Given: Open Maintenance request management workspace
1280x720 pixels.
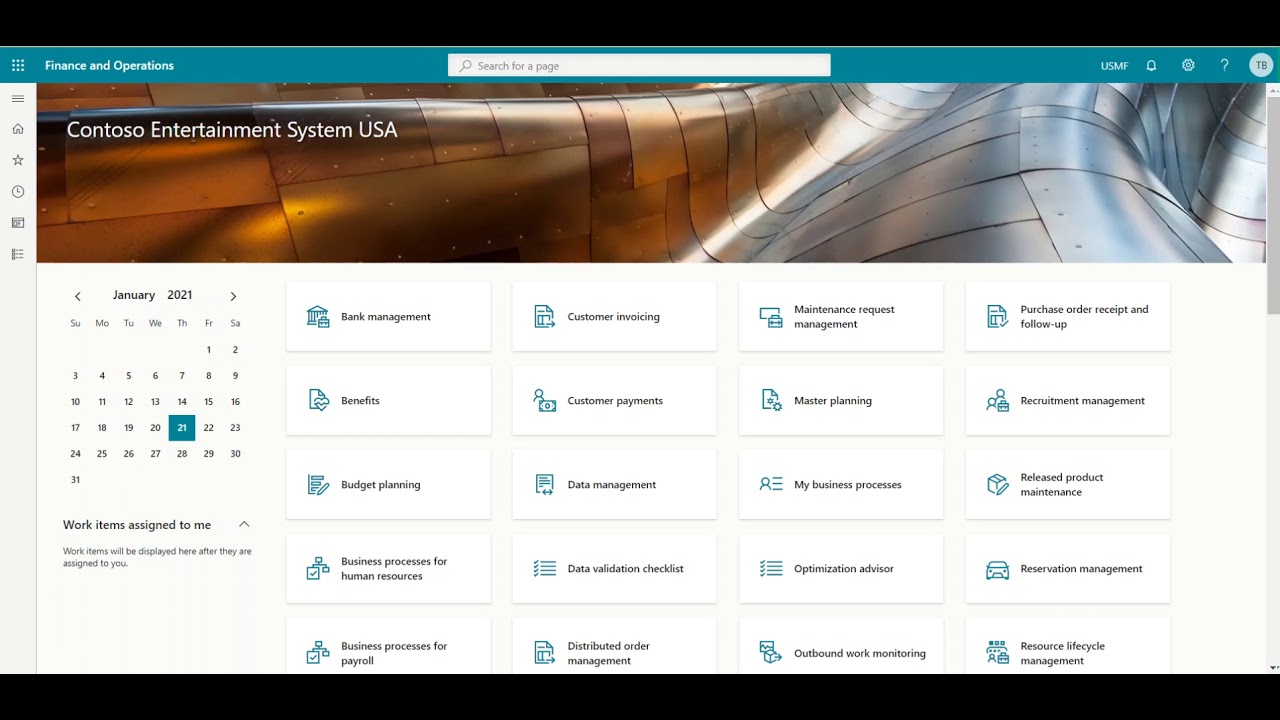Looking at the screenshot, I should [841, 317].
